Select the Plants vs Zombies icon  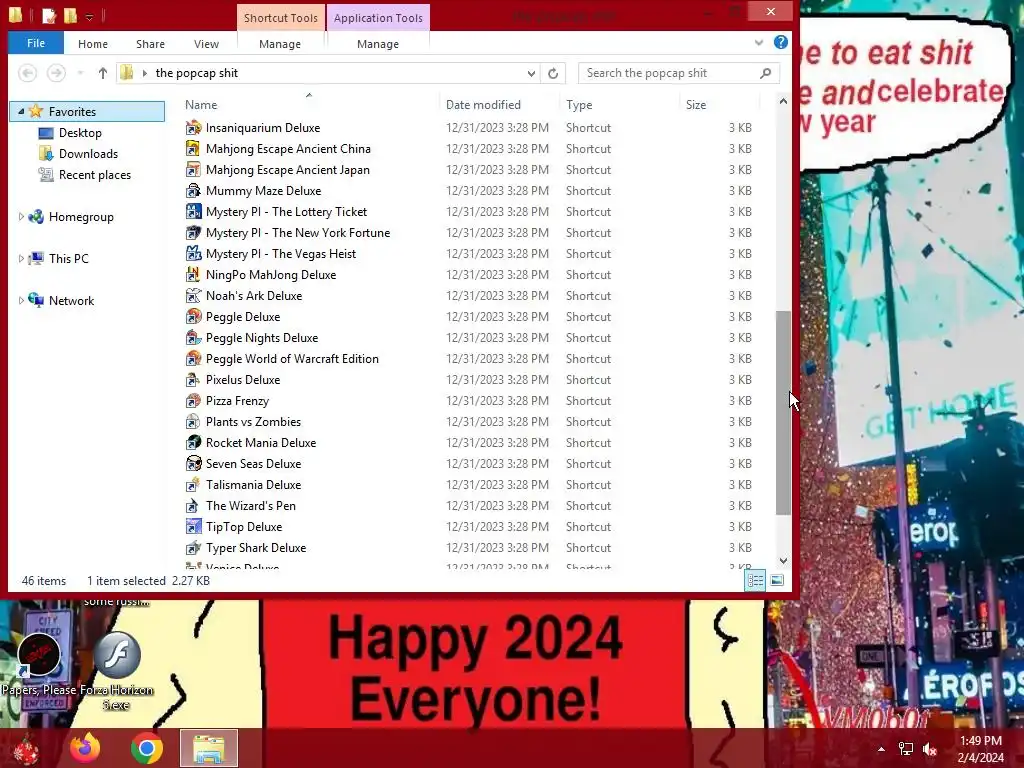click(193, 422)
